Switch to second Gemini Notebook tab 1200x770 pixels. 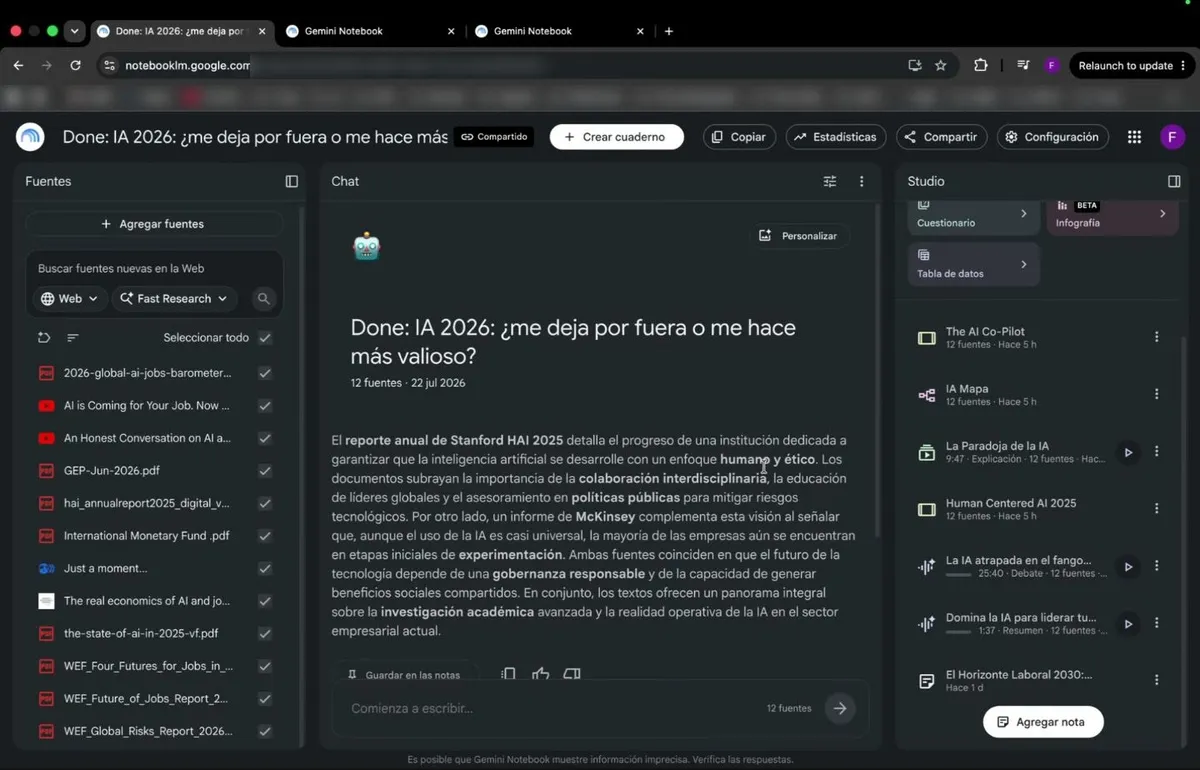click(370, 31)
